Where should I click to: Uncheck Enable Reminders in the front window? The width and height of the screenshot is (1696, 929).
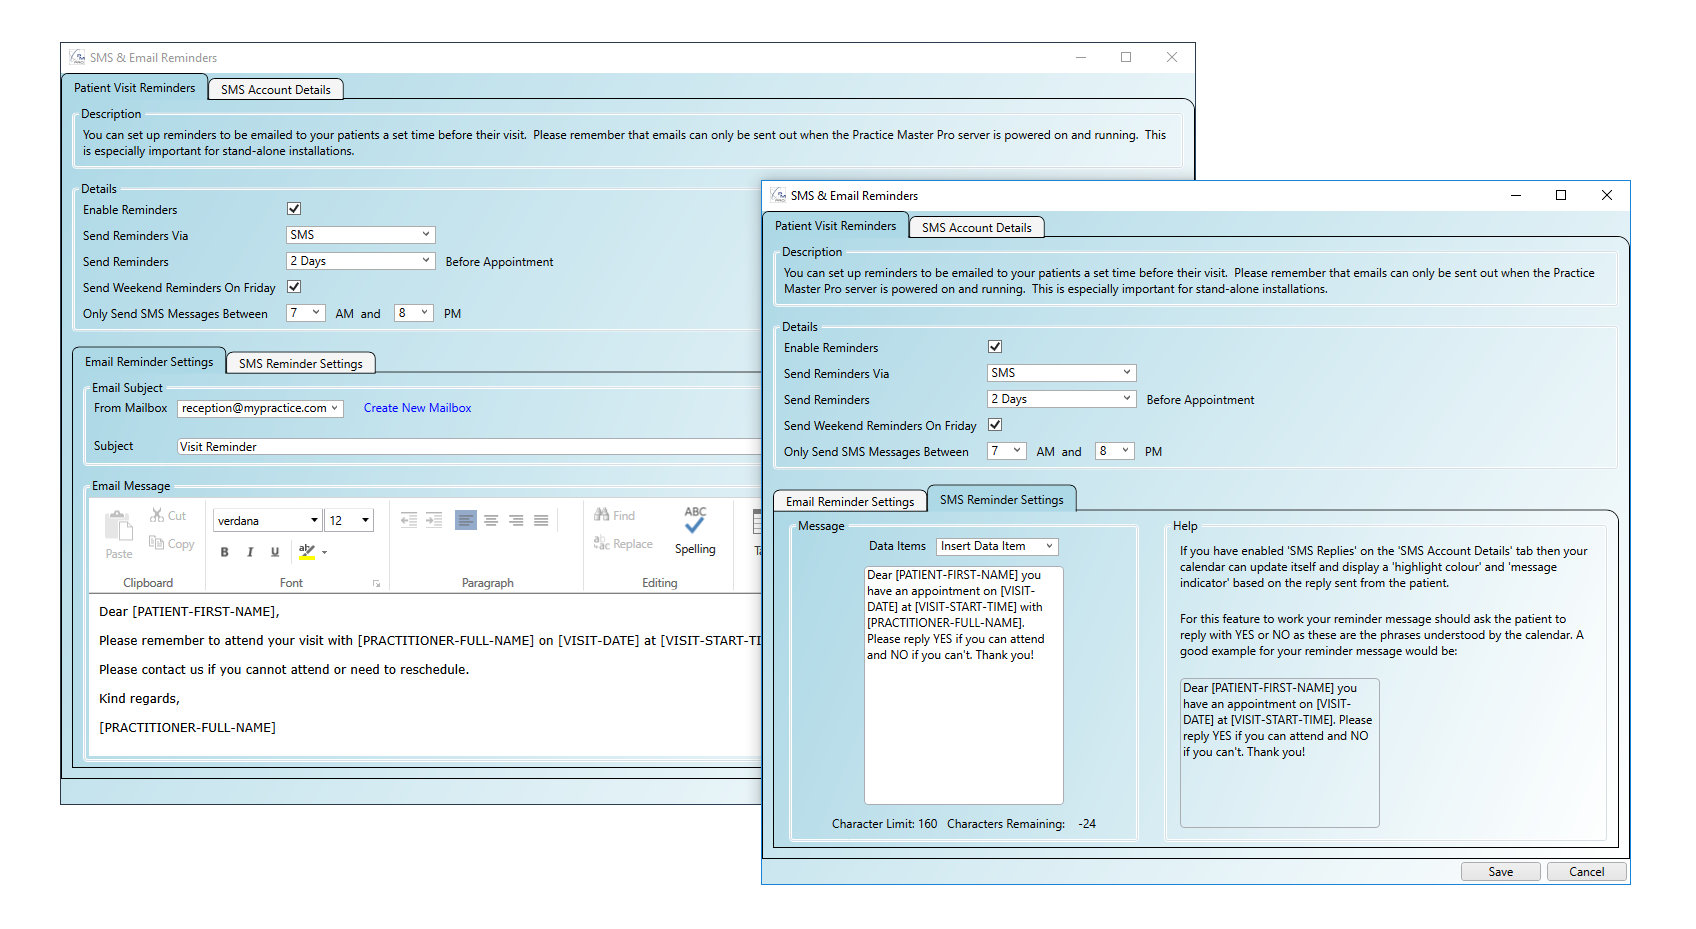[x=995, y=347]
